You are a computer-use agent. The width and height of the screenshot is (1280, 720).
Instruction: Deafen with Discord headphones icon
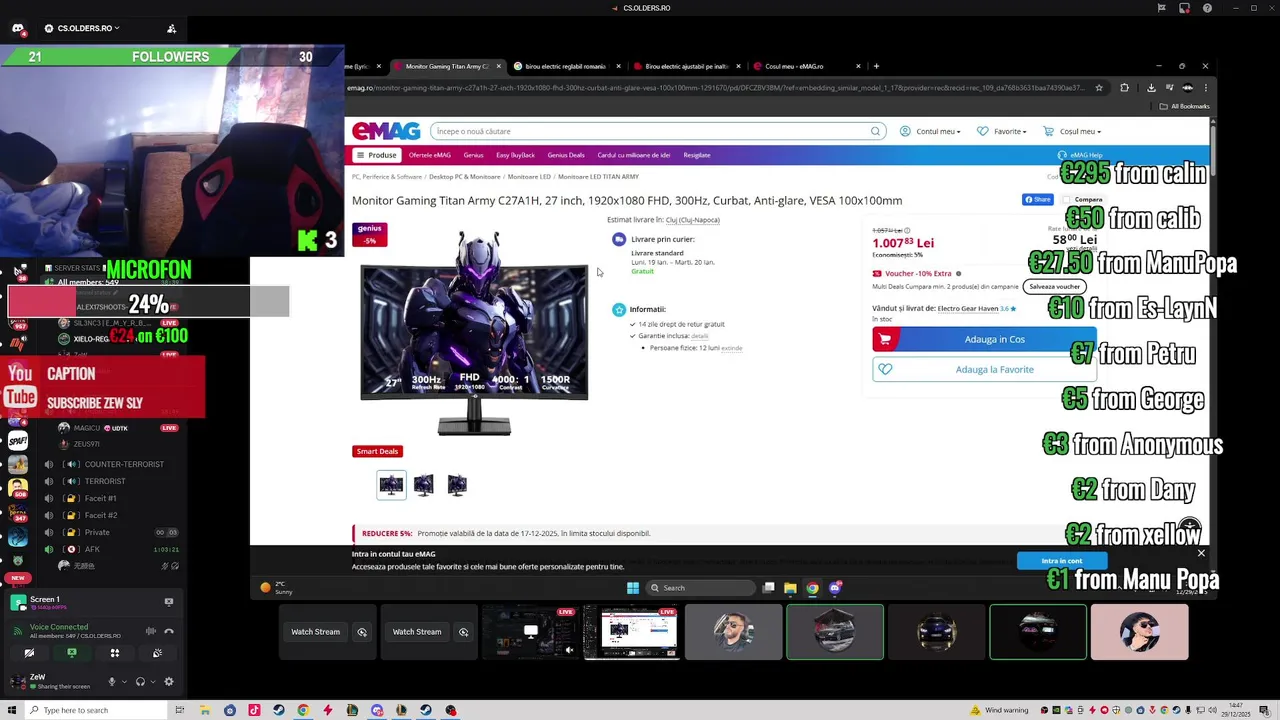pos(140,682)
